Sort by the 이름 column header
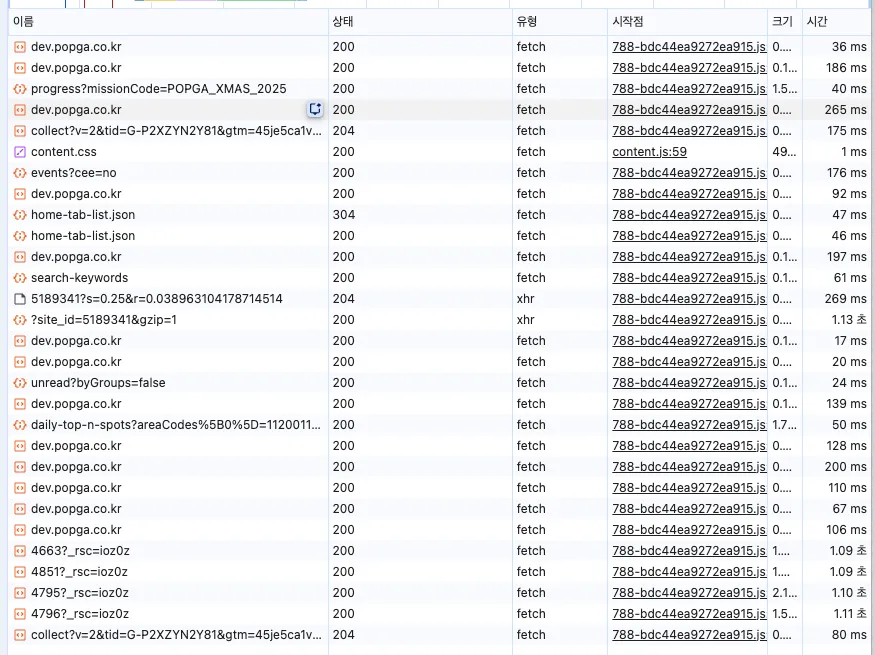The image size is (875, 655). (x=23, y=21)
